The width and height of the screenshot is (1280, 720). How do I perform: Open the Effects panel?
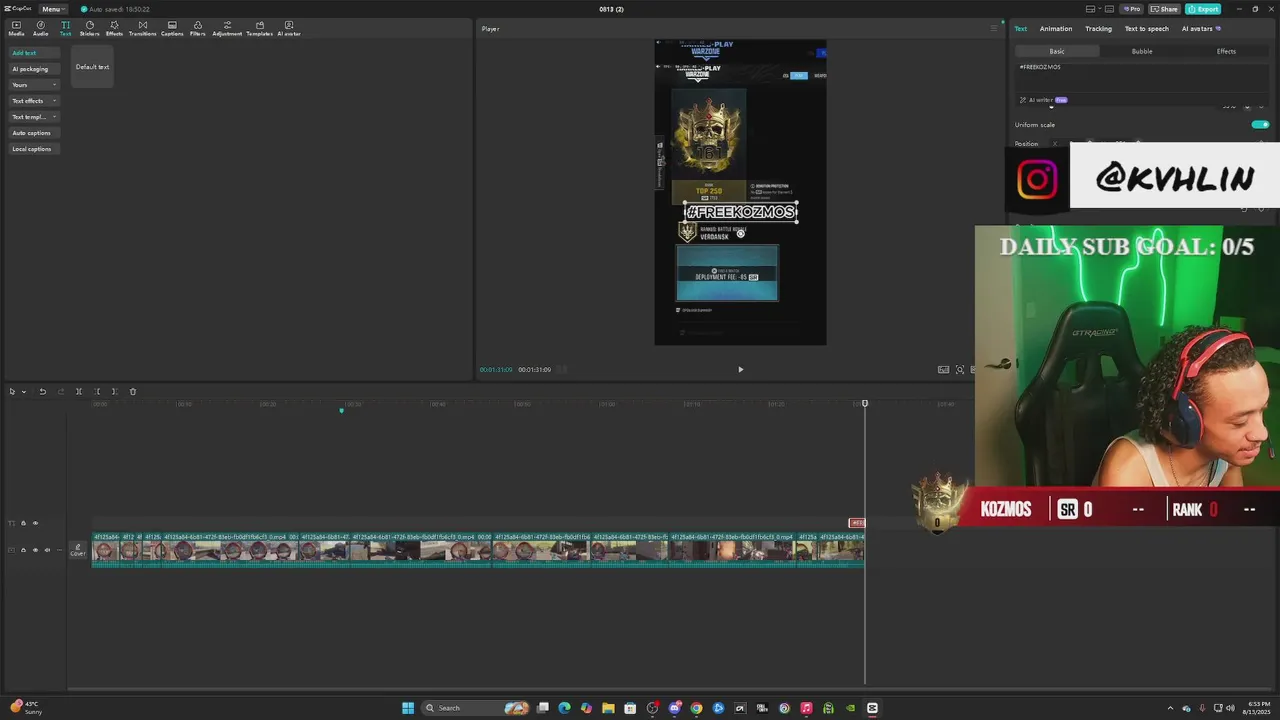tap(114, 28)
